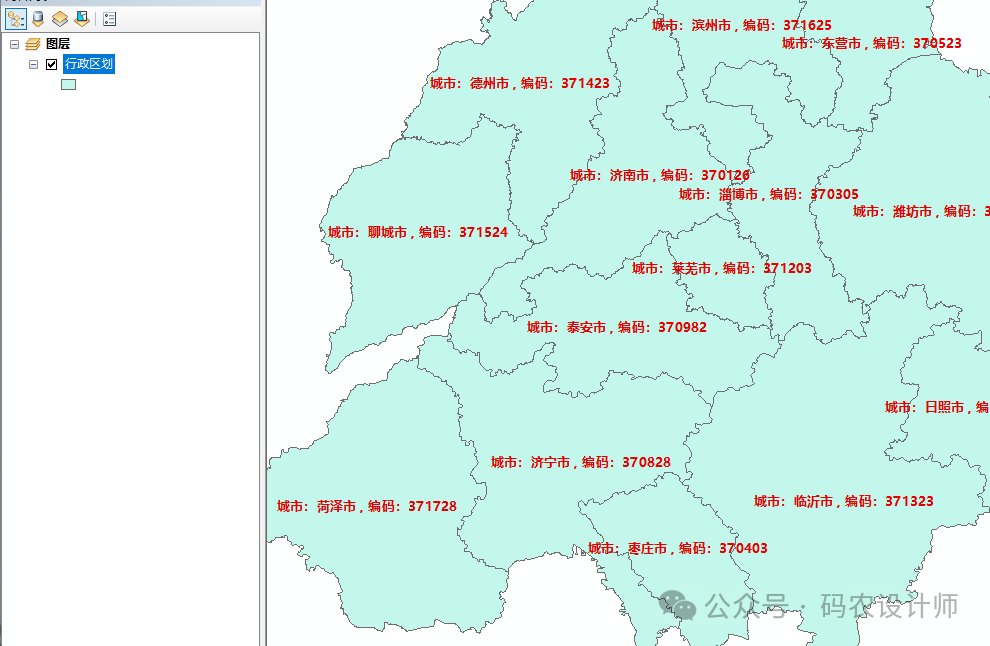990x646 pixels.
Task: Select List By Drawing Order icon
Action: coord(16,19)
